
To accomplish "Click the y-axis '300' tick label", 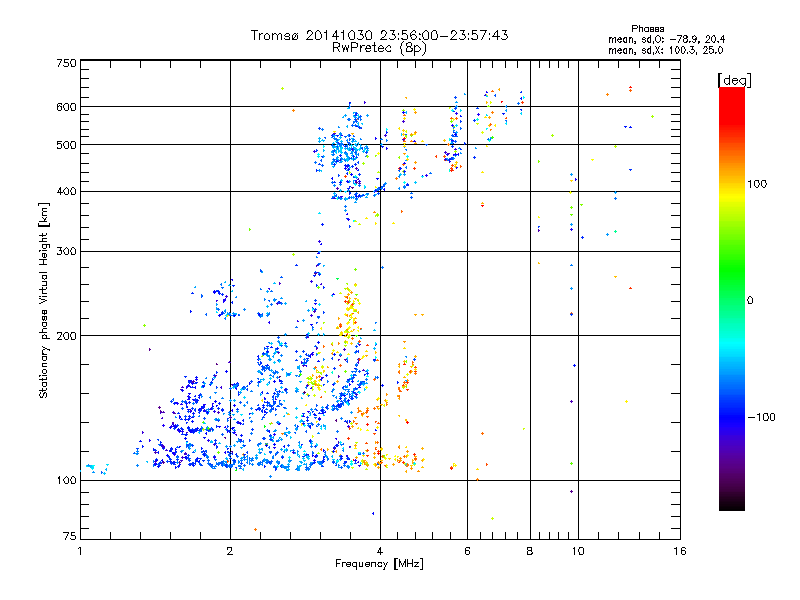I will 66,252.
